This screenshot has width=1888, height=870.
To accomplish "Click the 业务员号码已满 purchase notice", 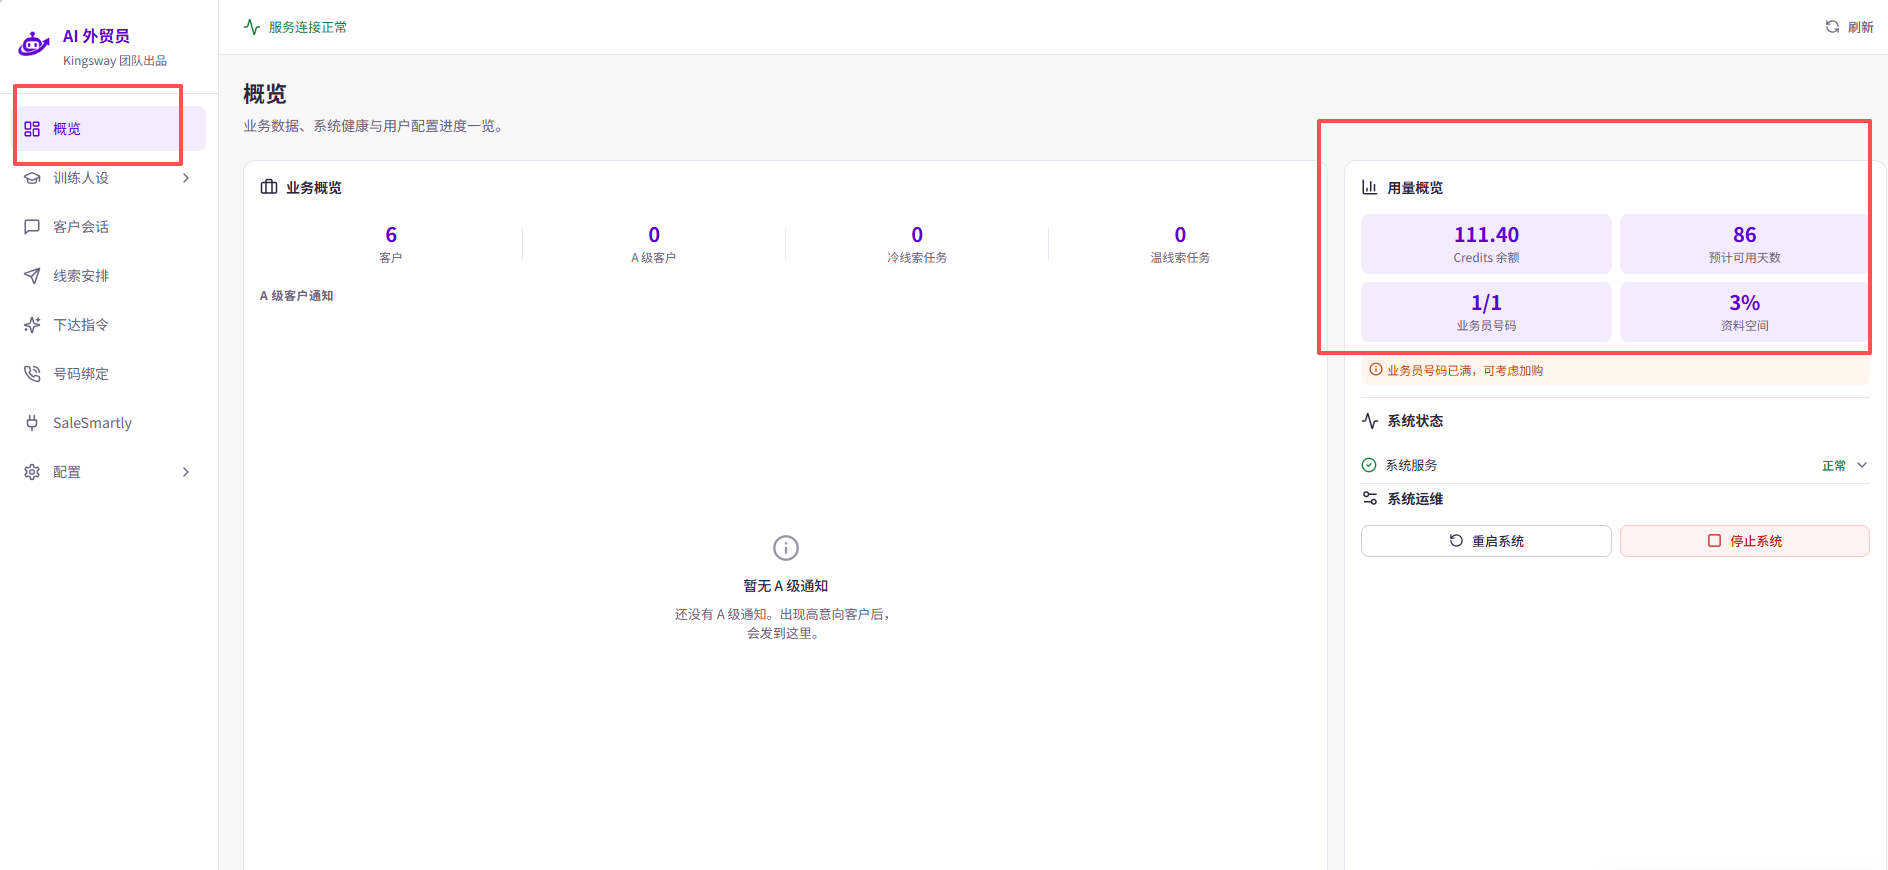I will click(1615, 370).
